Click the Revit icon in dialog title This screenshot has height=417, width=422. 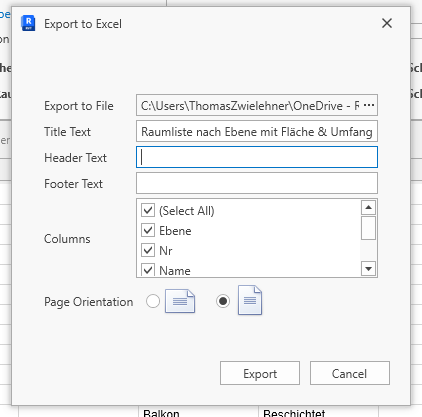28,23
